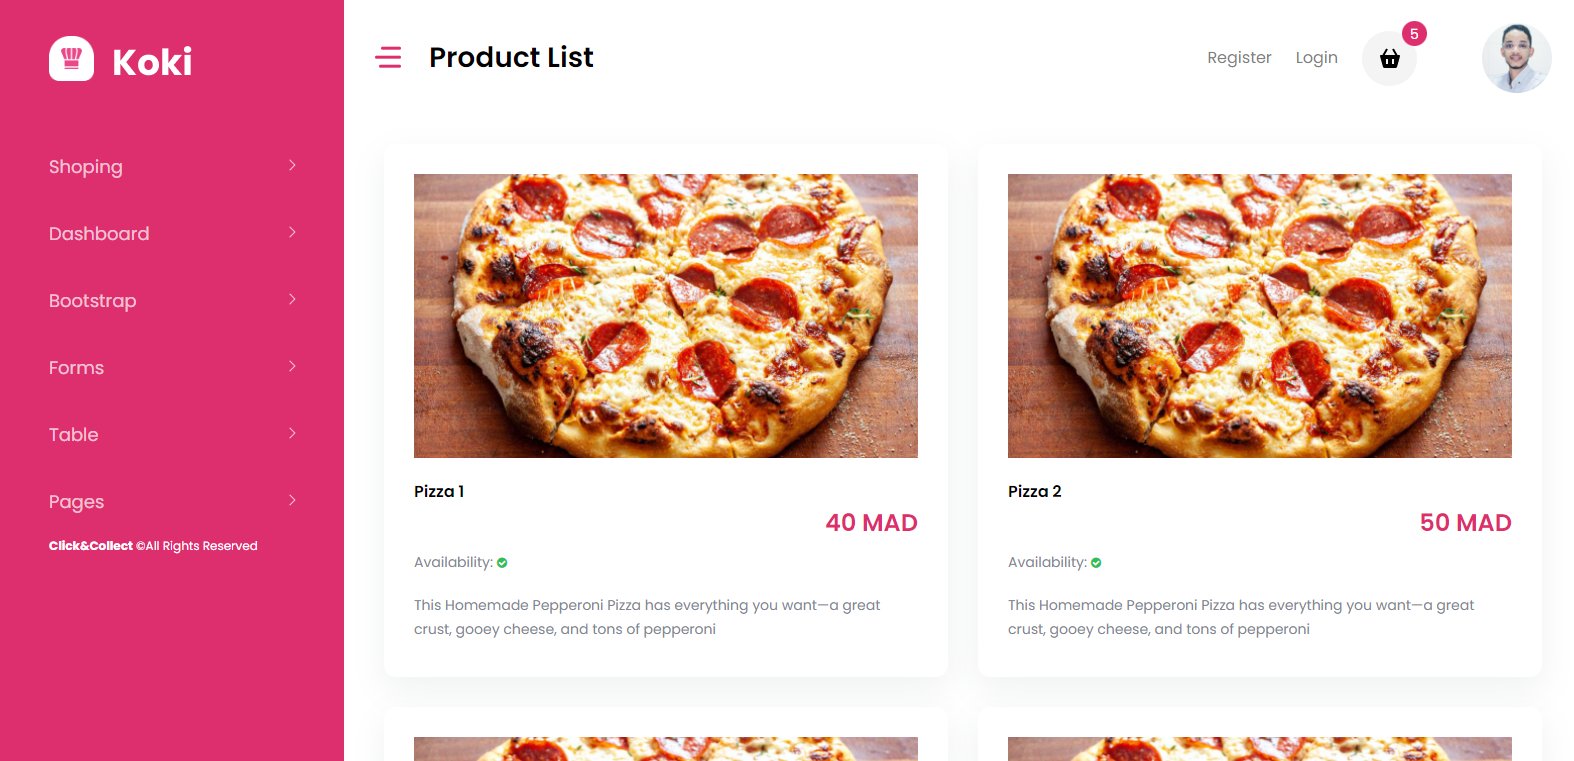This screenshot has height=761, width=1574.
Task: Click the Click&Collect footer text
Action: 90,545
